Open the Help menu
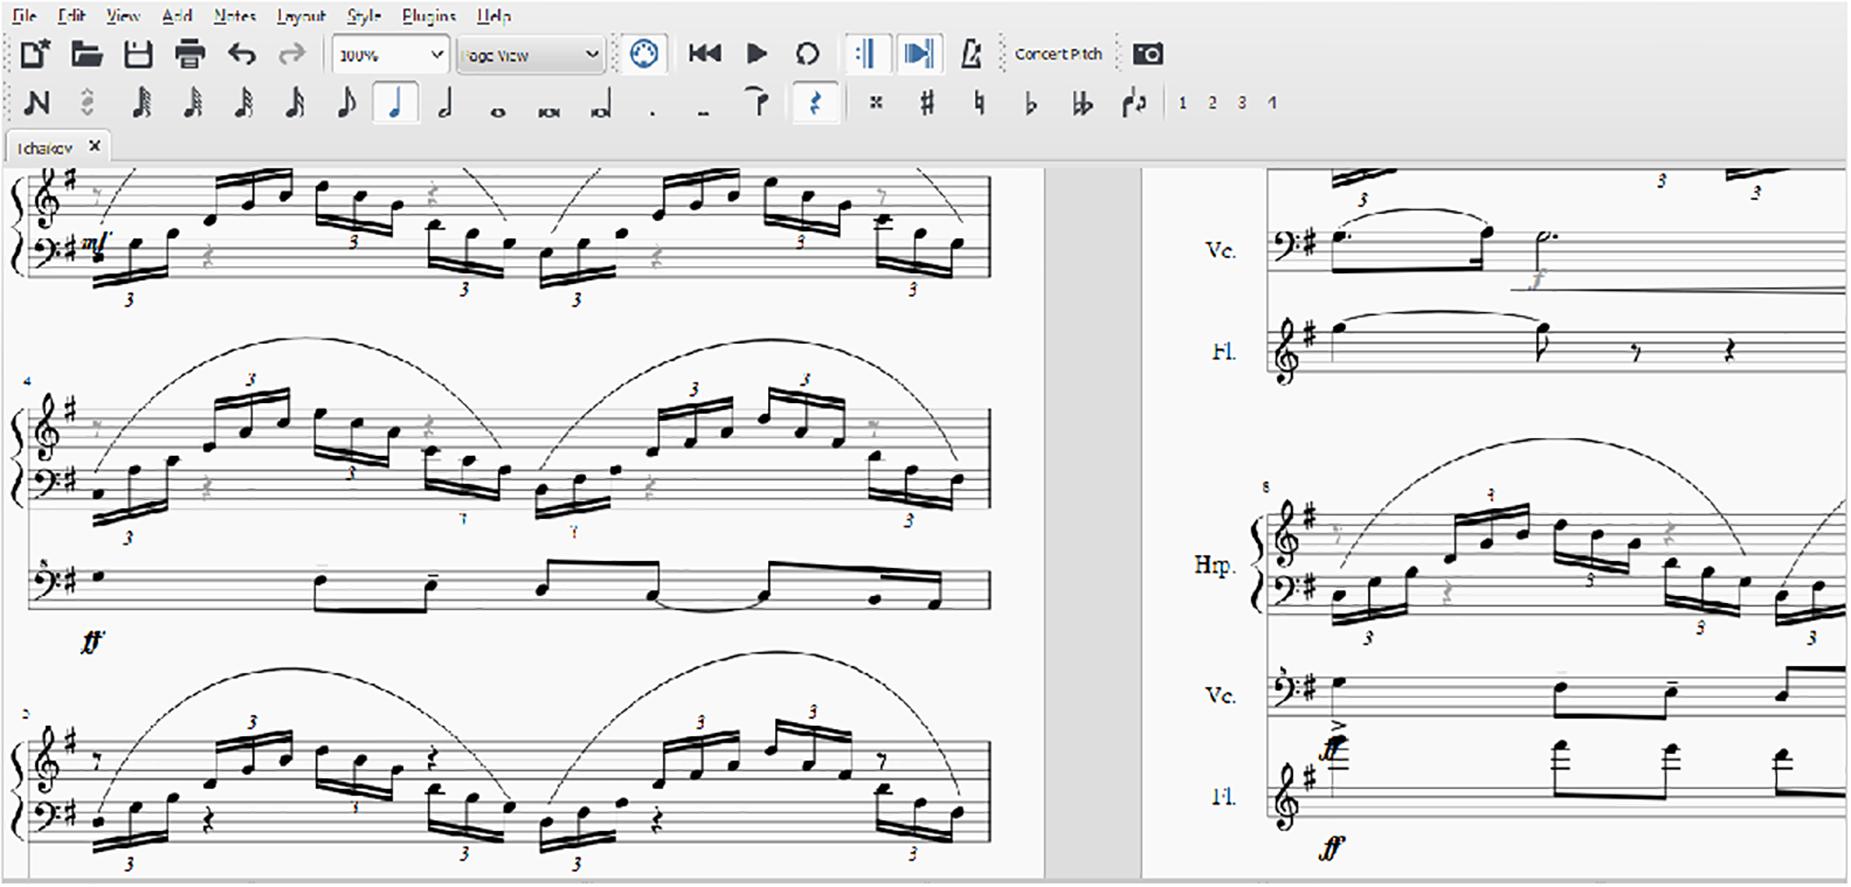This screenshot has height=887, width=1851. point(494,16)
